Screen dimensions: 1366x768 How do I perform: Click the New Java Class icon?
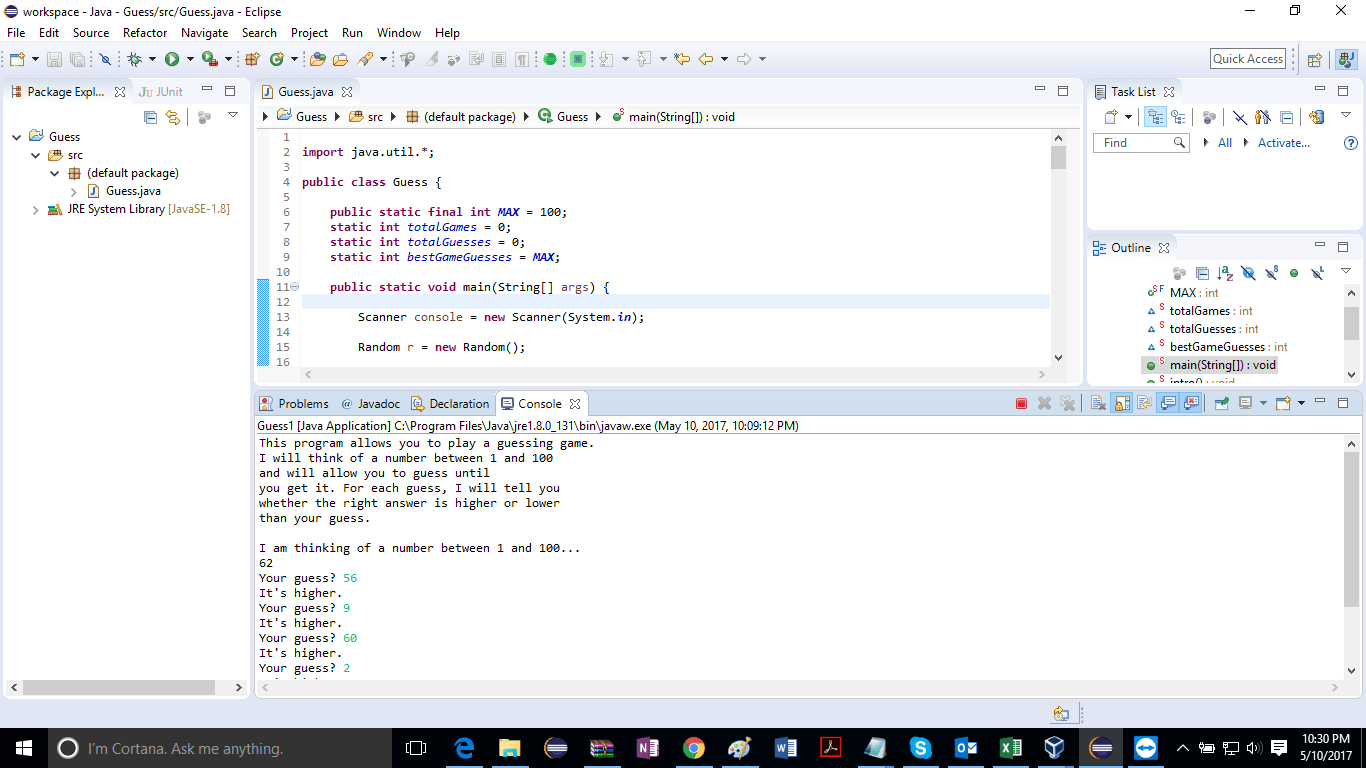coord(277,59)
